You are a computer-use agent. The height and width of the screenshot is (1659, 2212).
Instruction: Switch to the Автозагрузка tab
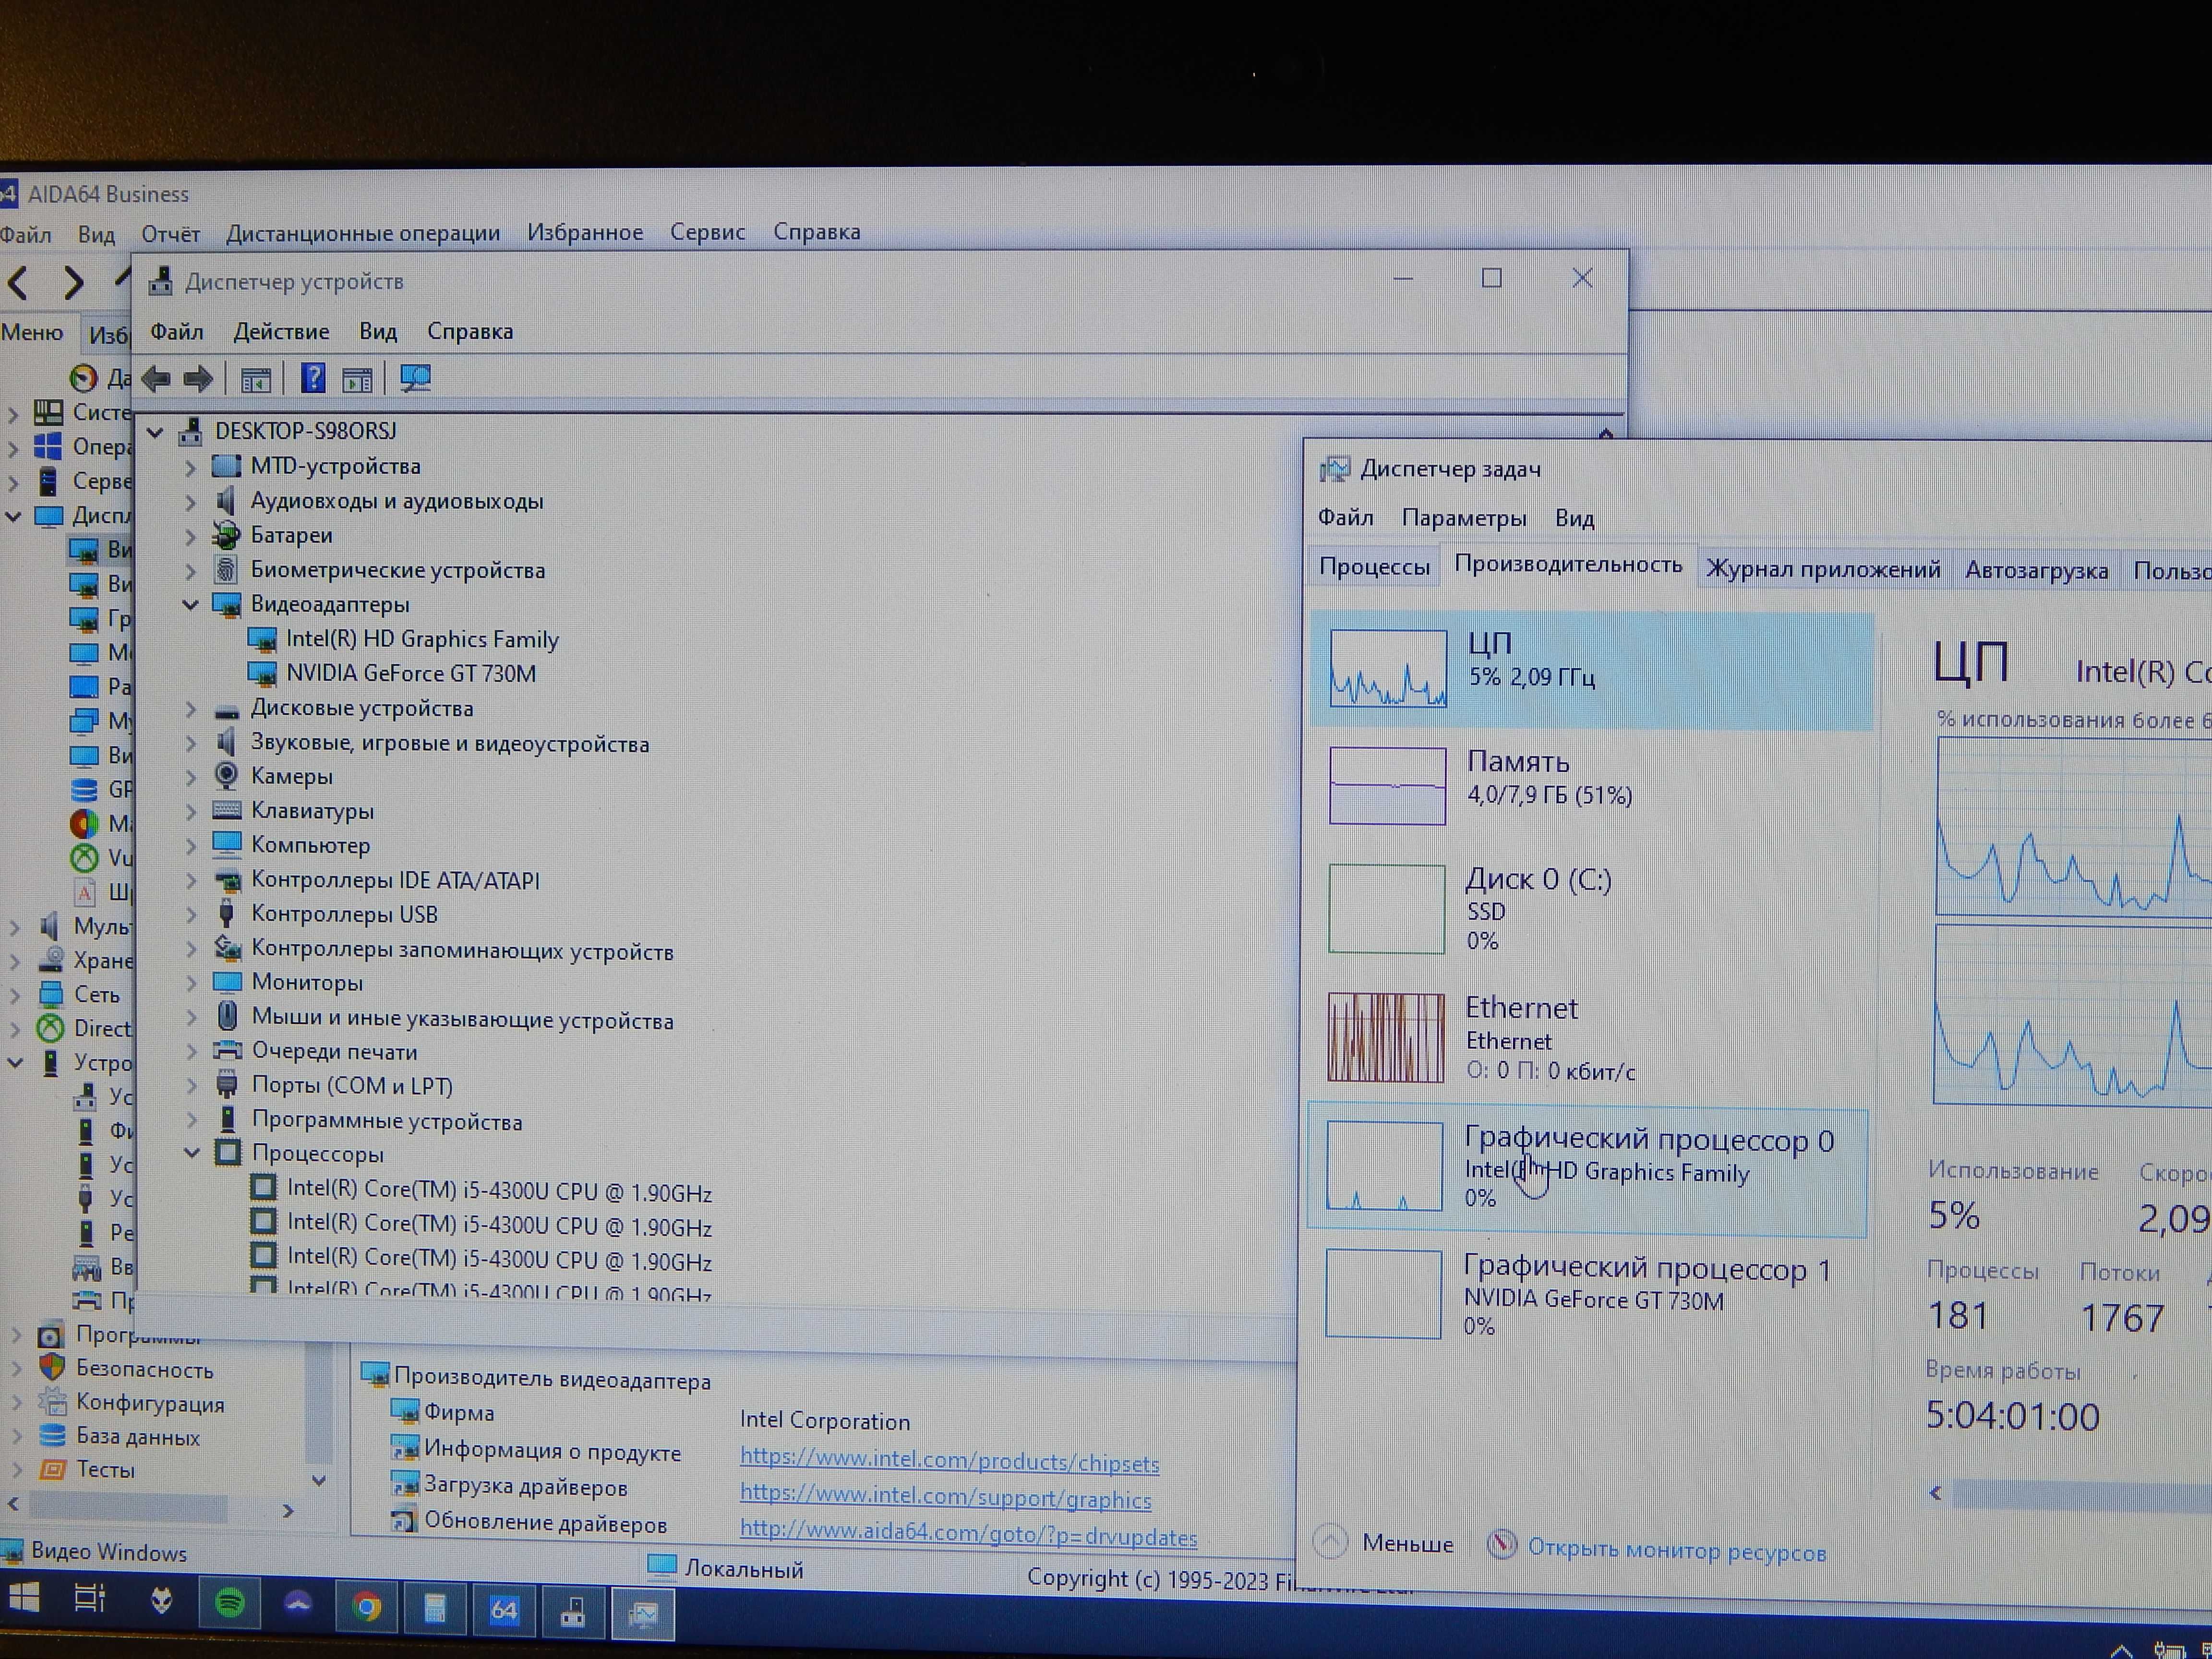click(2036, 571)
